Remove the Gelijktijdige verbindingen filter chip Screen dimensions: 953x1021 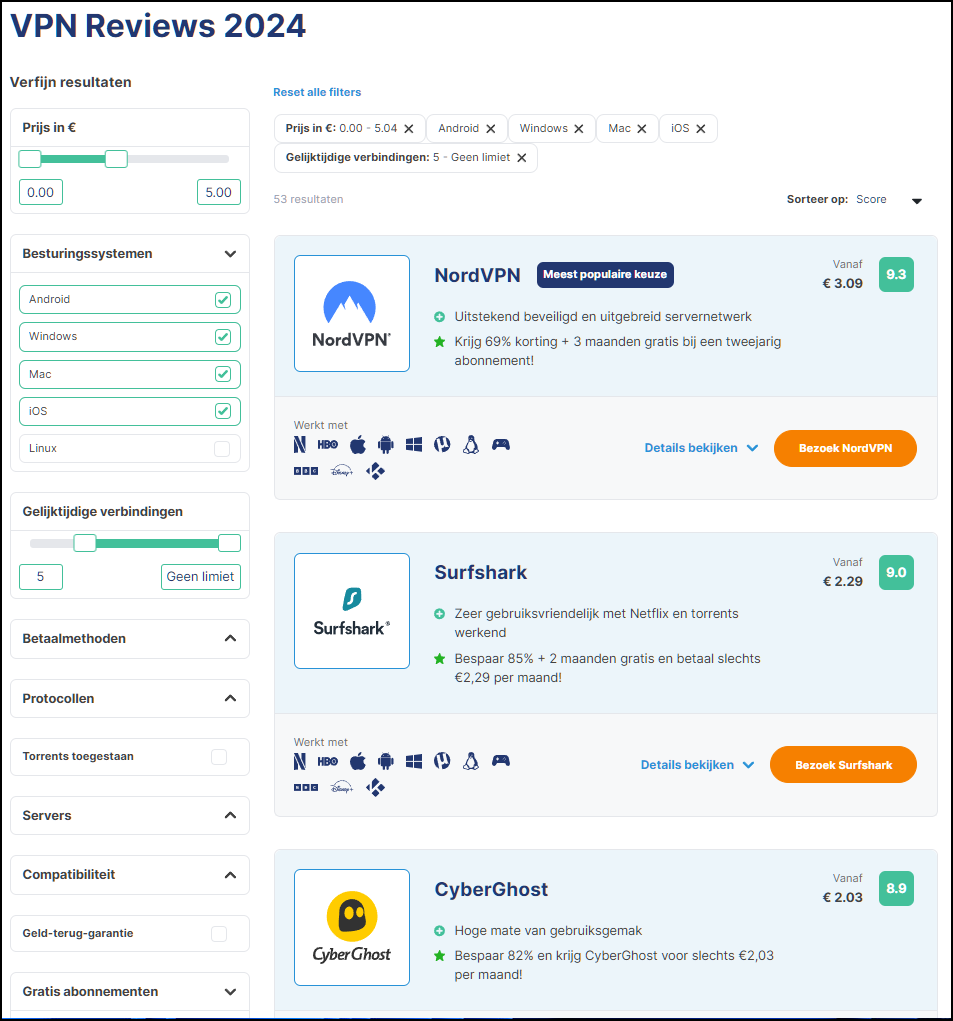[x=521, y=158]
